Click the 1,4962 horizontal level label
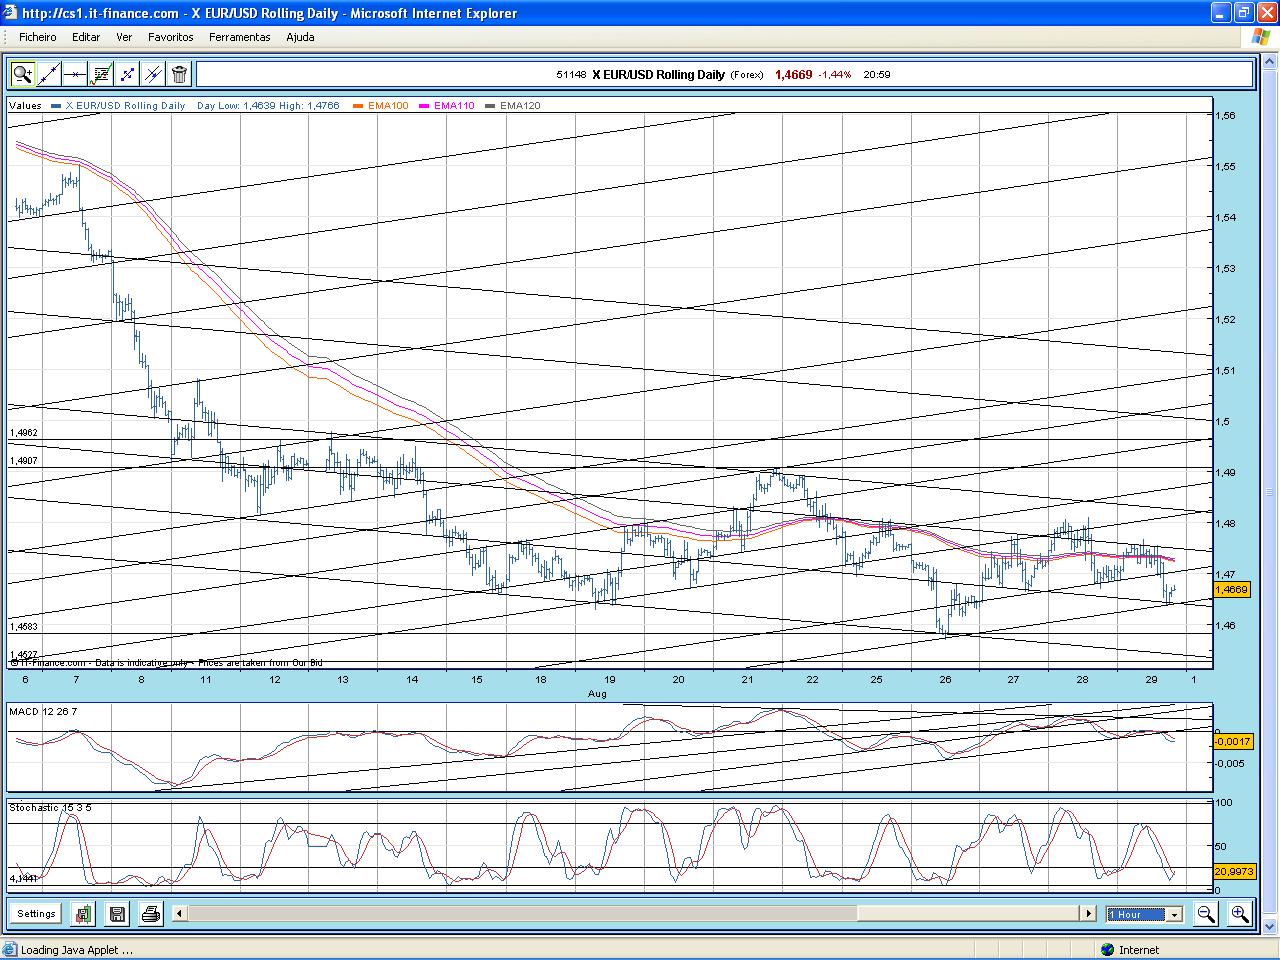This screenshot has height=960, width=1280. (x=24, y=433)
